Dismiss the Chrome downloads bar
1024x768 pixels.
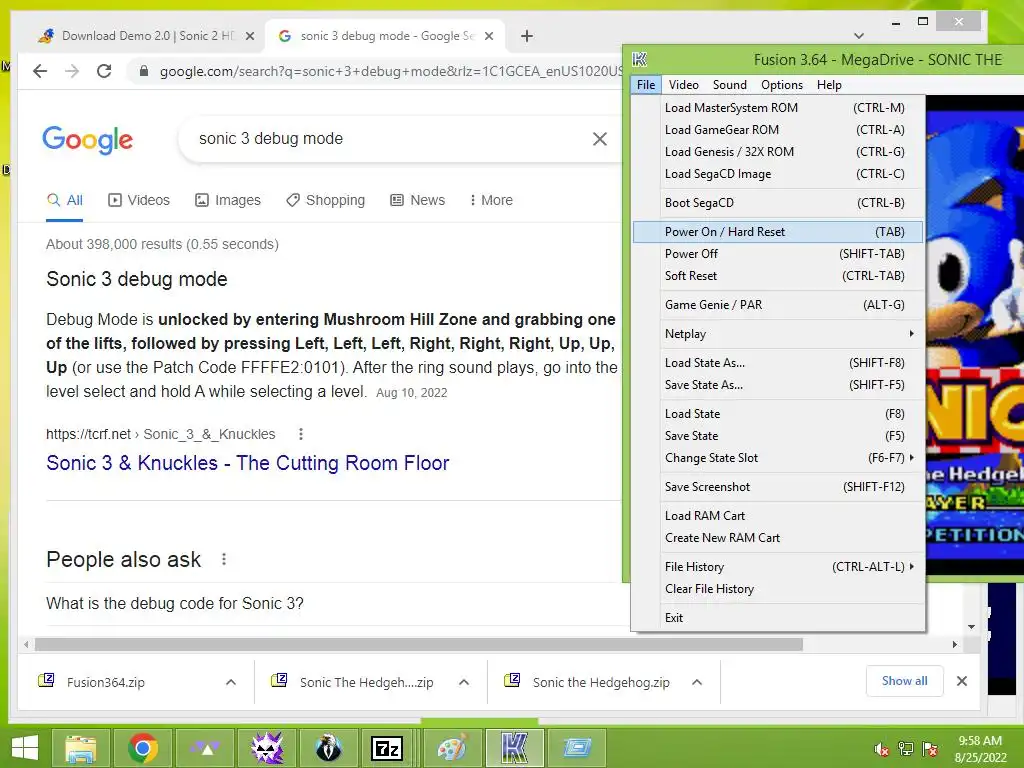coord(962,681)
